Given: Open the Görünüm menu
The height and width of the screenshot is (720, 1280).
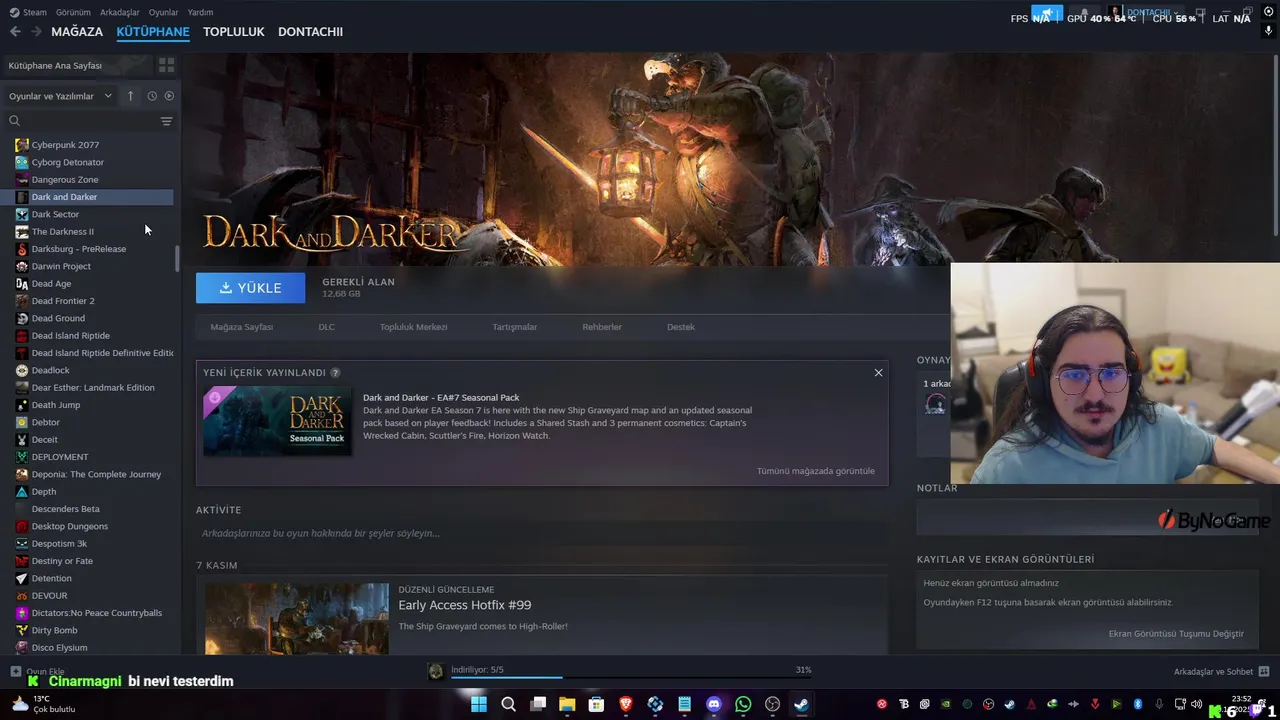Looking at the screenshot, I should pos(73,12).
